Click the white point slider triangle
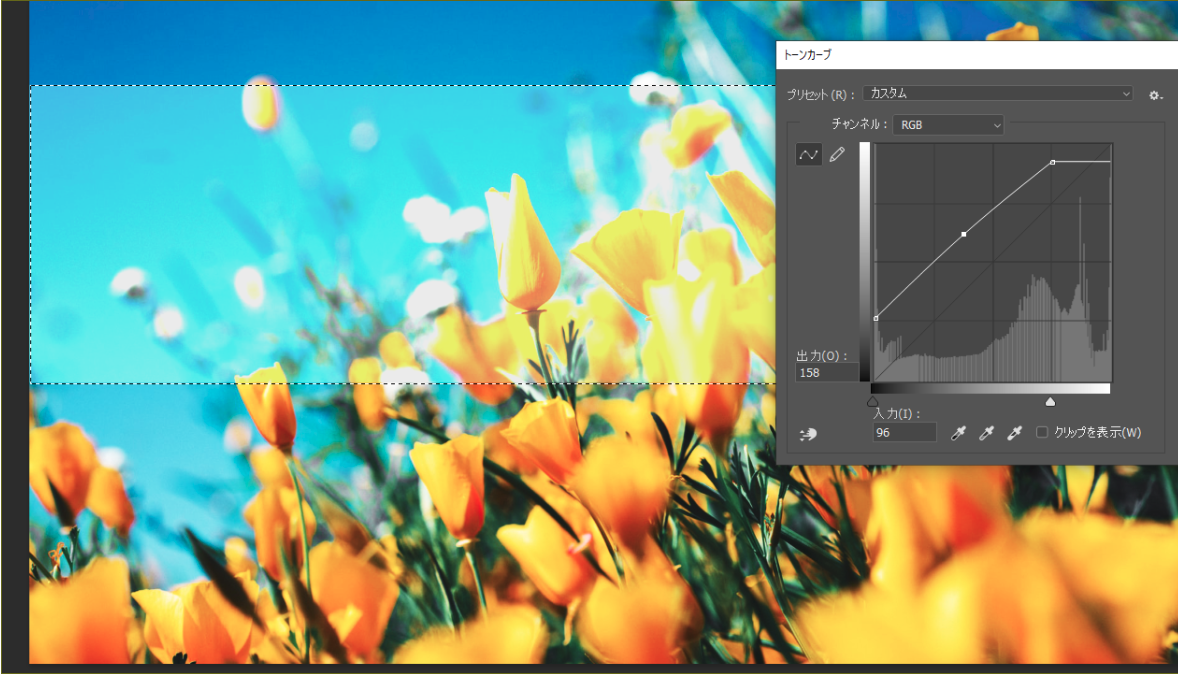The width and height of the screenshot is (1178, 675). pyautogui.click(x=1050, y=402)
